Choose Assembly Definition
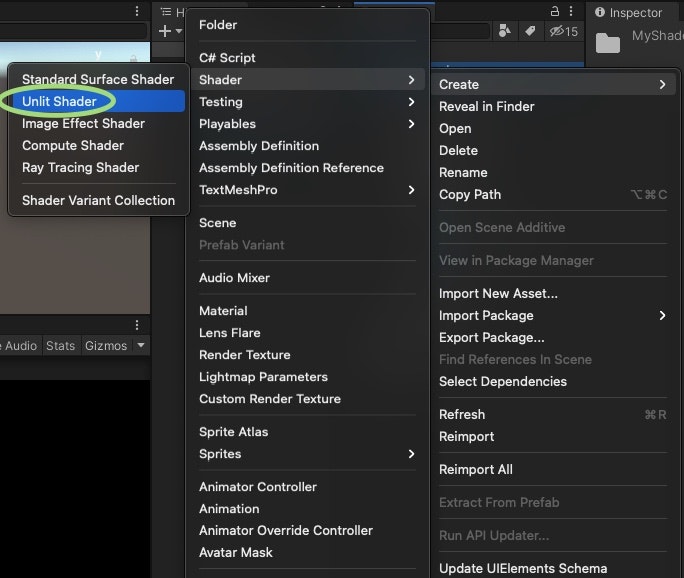Image resolution: width=684 pixels, height=578 pixels. point(308,146)
